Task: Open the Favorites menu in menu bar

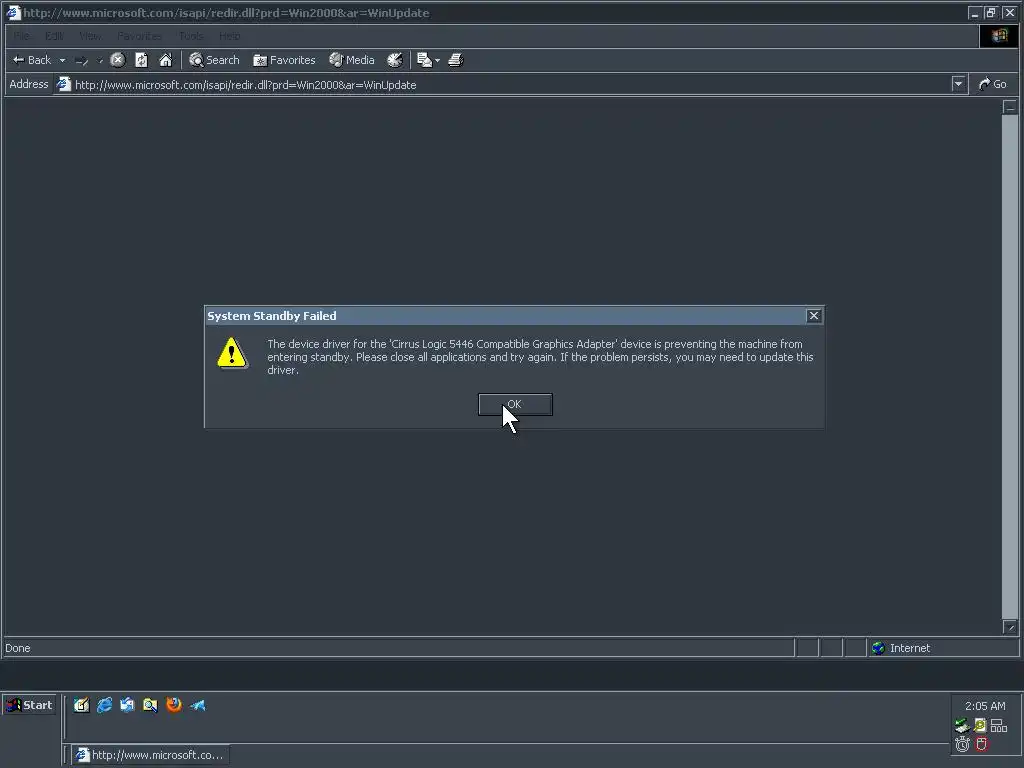Action: 140,36
